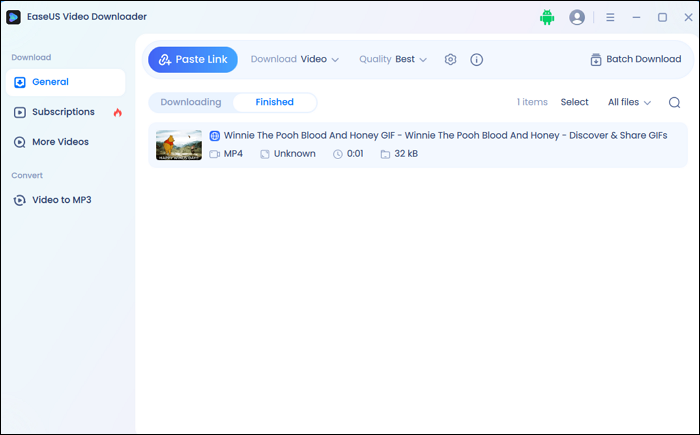Click the info circle icon

[x=476, y=59]
